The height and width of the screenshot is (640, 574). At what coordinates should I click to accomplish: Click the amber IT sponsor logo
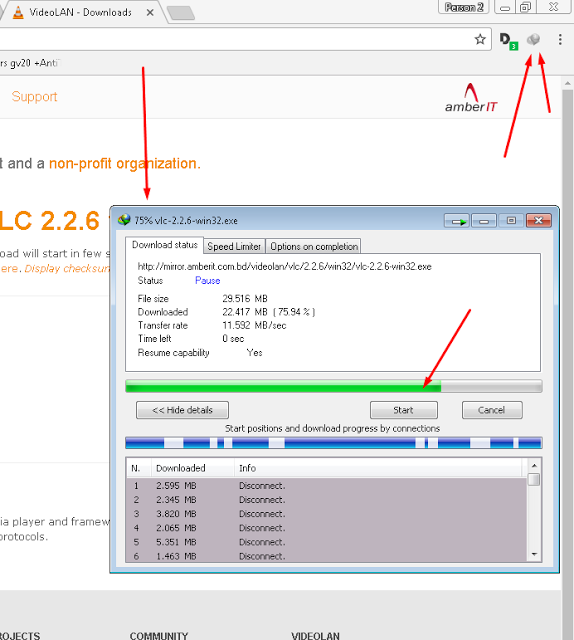[471, 98]
